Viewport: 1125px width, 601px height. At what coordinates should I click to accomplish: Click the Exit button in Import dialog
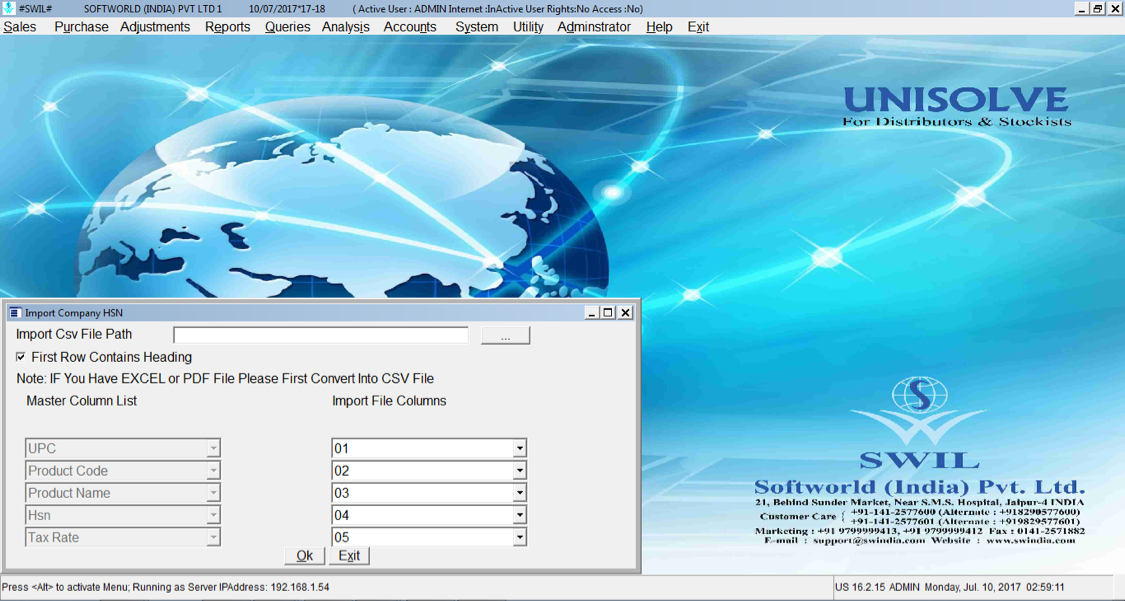[x=349, y=556]
